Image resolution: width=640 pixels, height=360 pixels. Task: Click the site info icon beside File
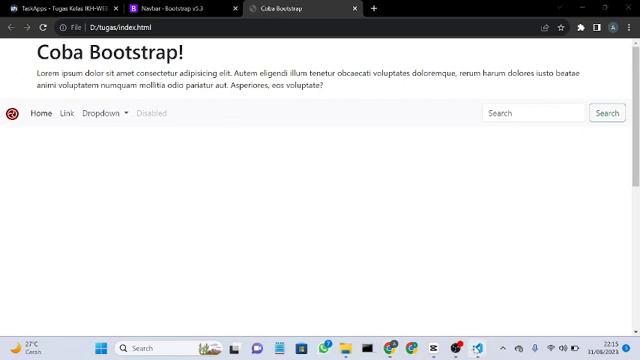coord(63,27)
